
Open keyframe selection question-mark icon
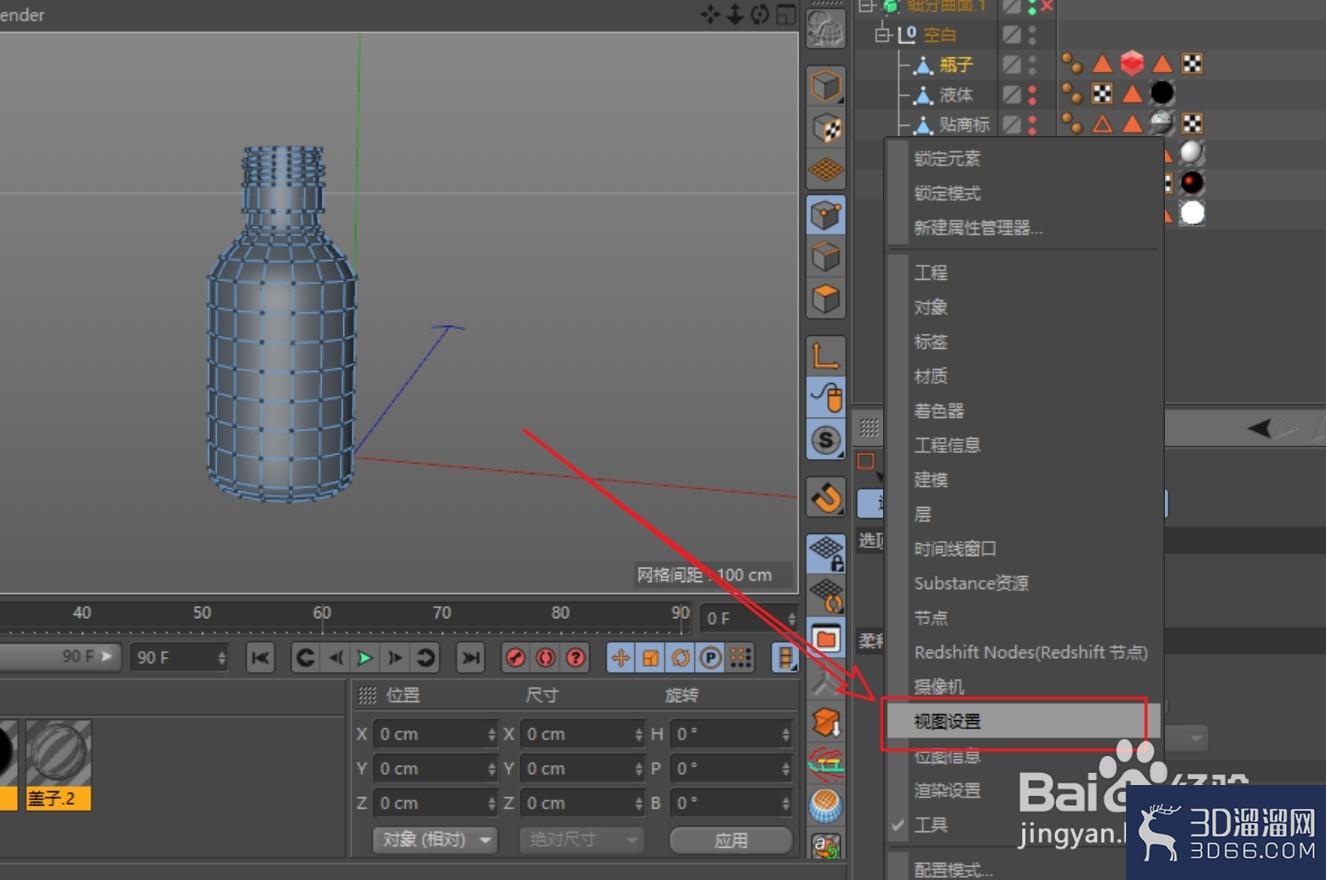click(x=576, y=657)
